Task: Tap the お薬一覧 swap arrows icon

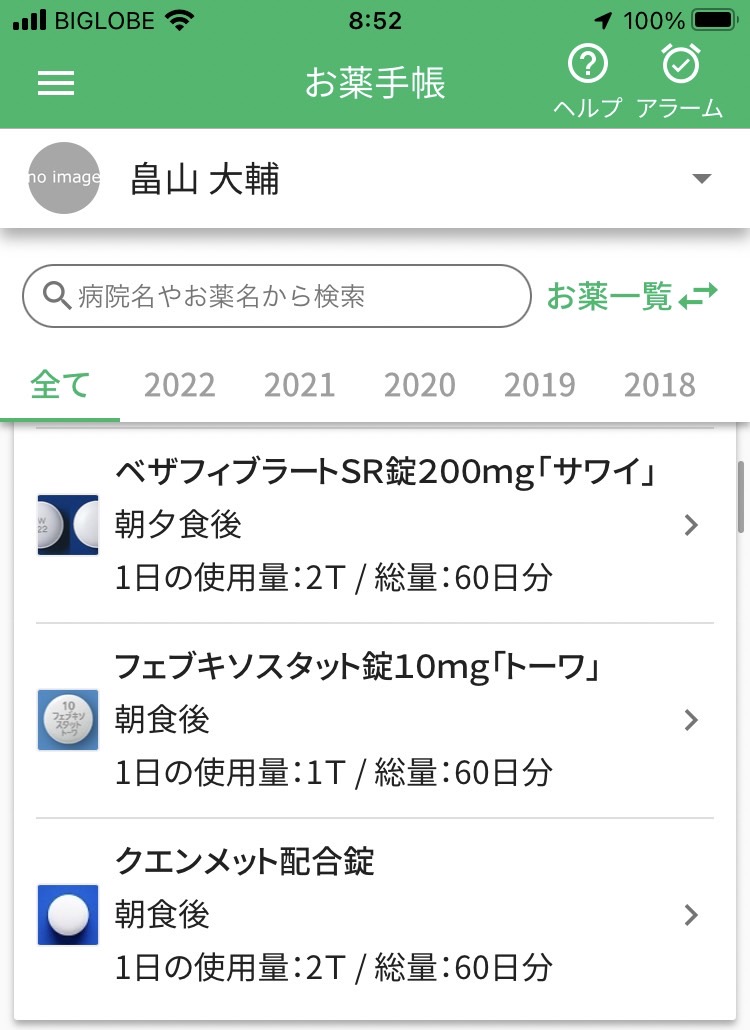Action: point(698,296)
